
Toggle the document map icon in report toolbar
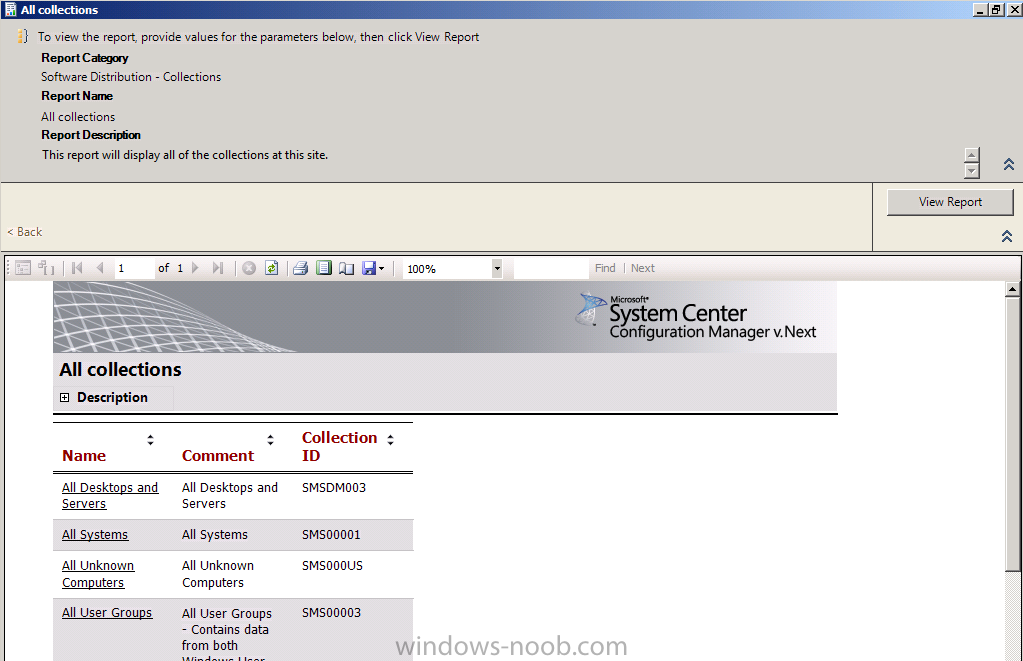tap(23, 268)
